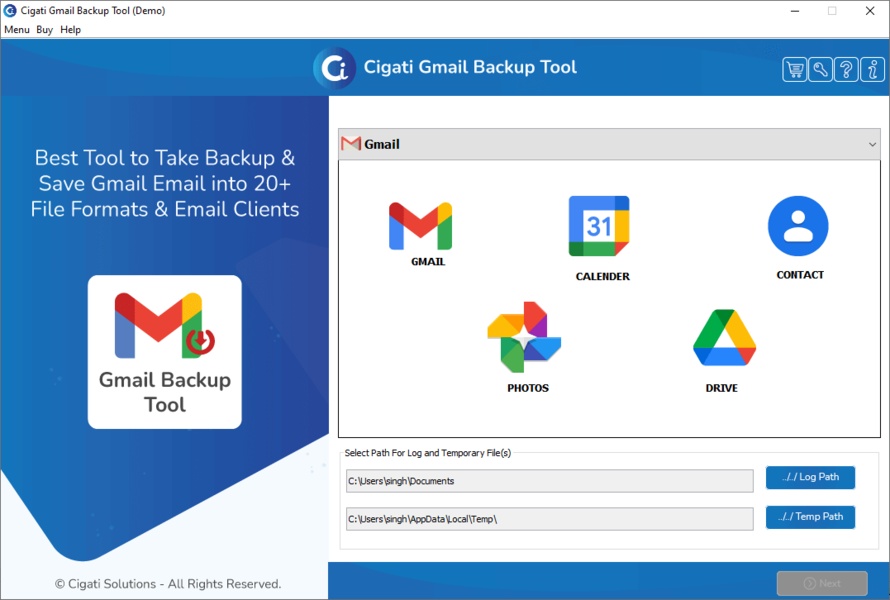The image size is (890, 600).
Task: Expand the Gmail source dropdown
Action: pos(873,144)
